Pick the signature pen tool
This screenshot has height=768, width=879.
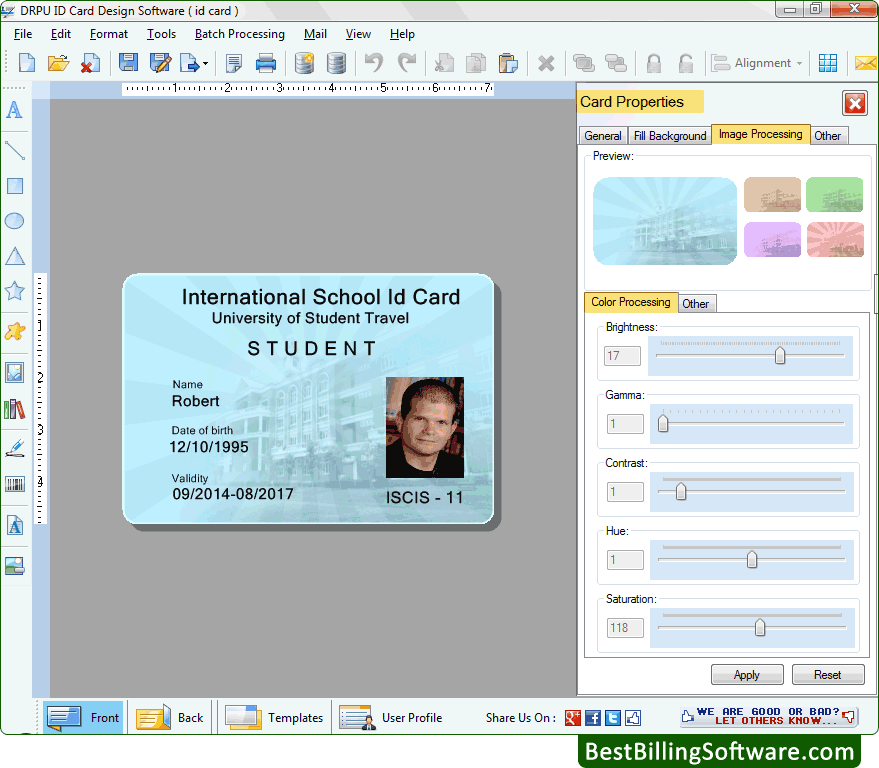click(14, 447)
